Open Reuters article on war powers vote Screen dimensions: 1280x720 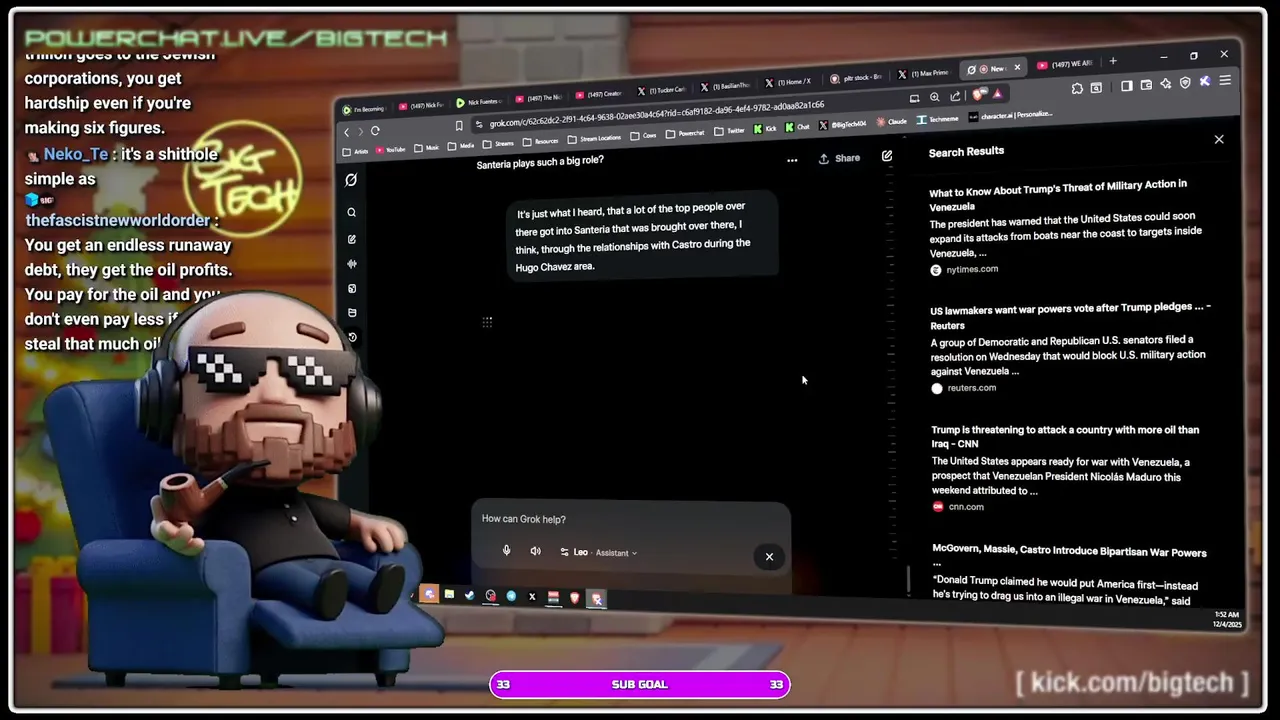click(1070, 316)
